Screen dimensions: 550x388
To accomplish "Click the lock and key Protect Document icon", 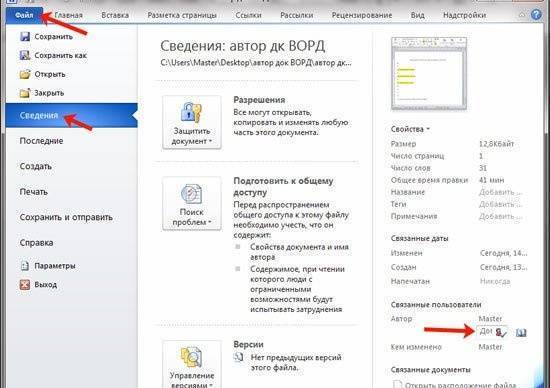I will point(191,112).
